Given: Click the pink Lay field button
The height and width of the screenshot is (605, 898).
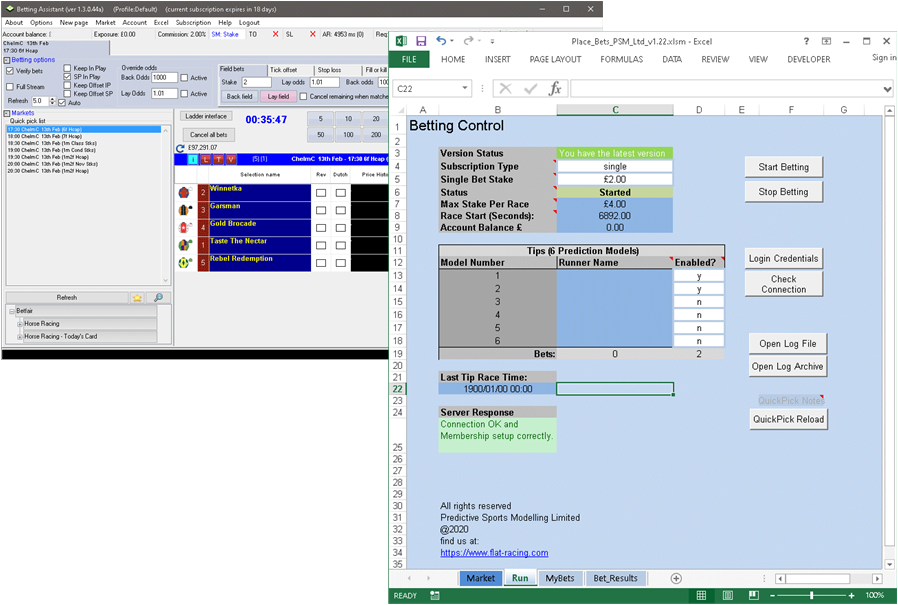Looking at the screenshot, I should tap(278, 96).
